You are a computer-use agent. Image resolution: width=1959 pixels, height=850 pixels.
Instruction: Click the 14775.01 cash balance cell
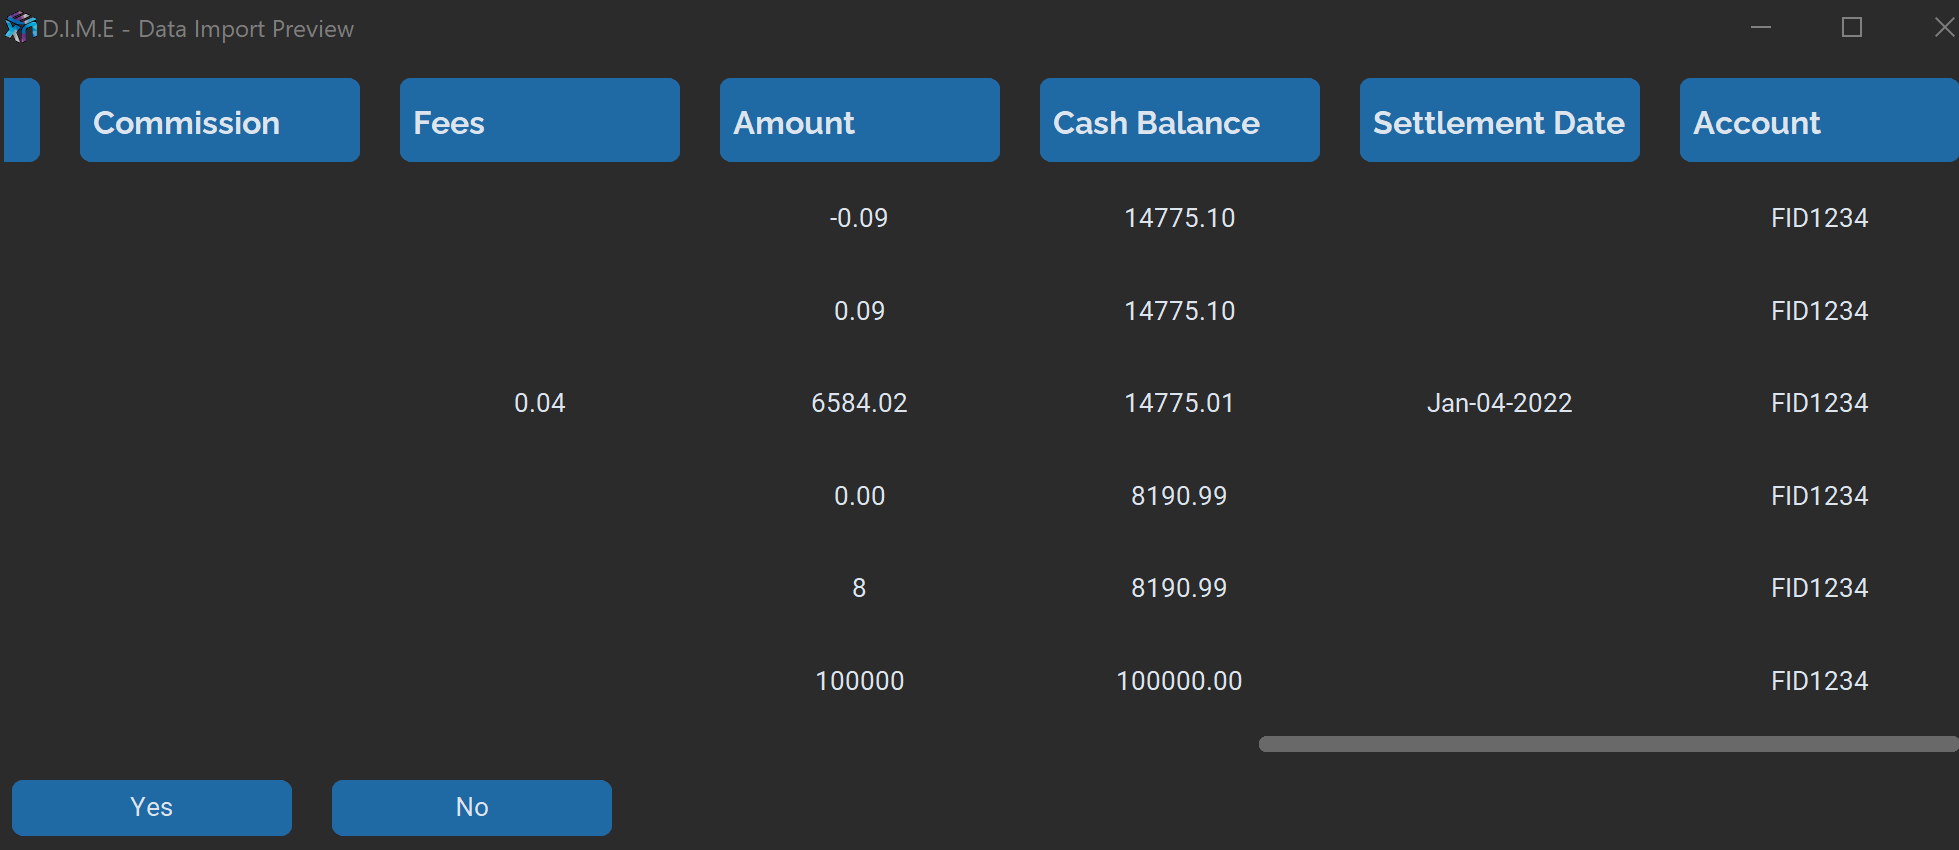[1179, 403]
